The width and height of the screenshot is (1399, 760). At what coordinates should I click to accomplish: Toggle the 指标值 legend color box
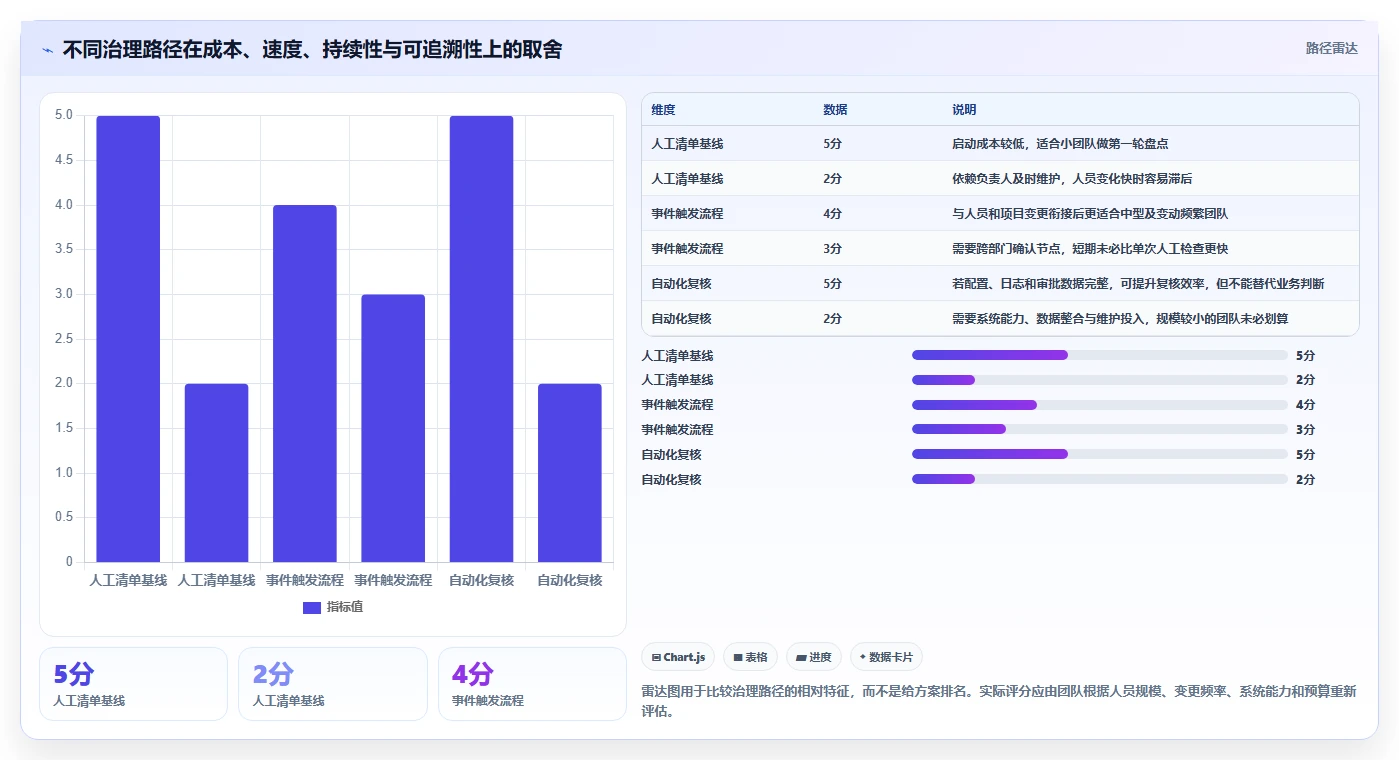coord(312,607)
